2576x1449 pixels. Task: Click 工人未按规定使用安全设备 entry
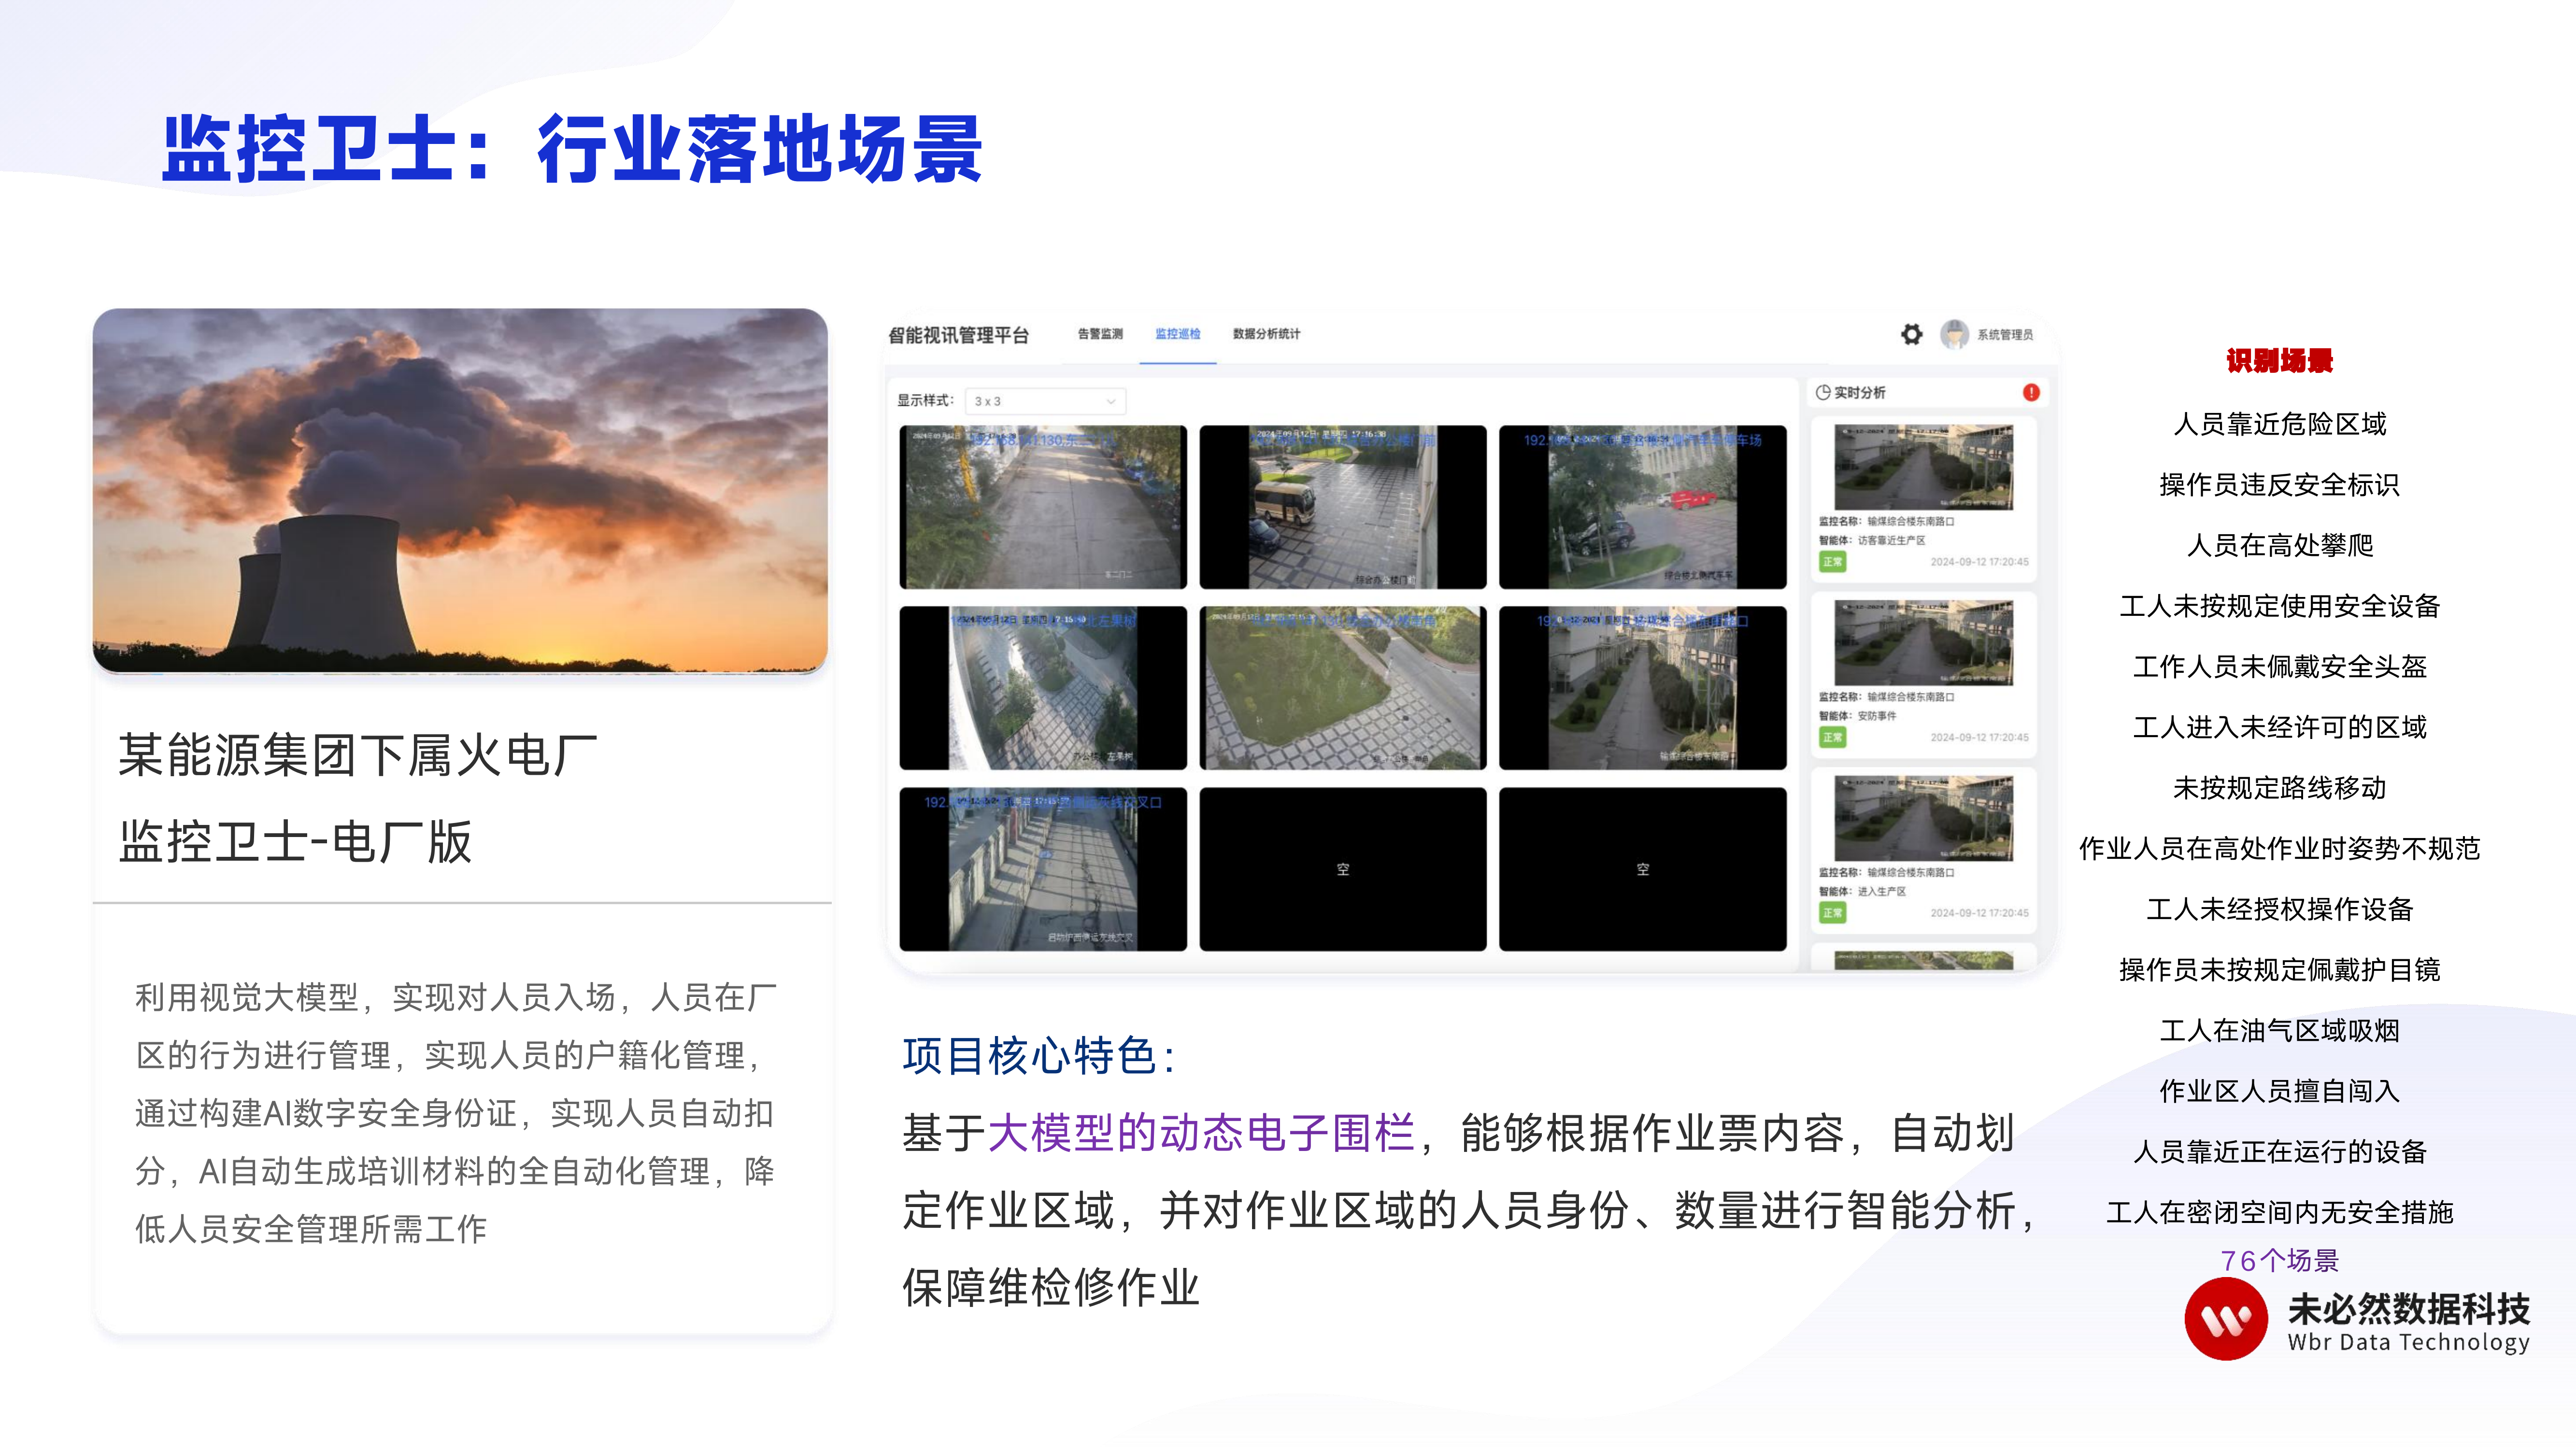coord(2279,606)
